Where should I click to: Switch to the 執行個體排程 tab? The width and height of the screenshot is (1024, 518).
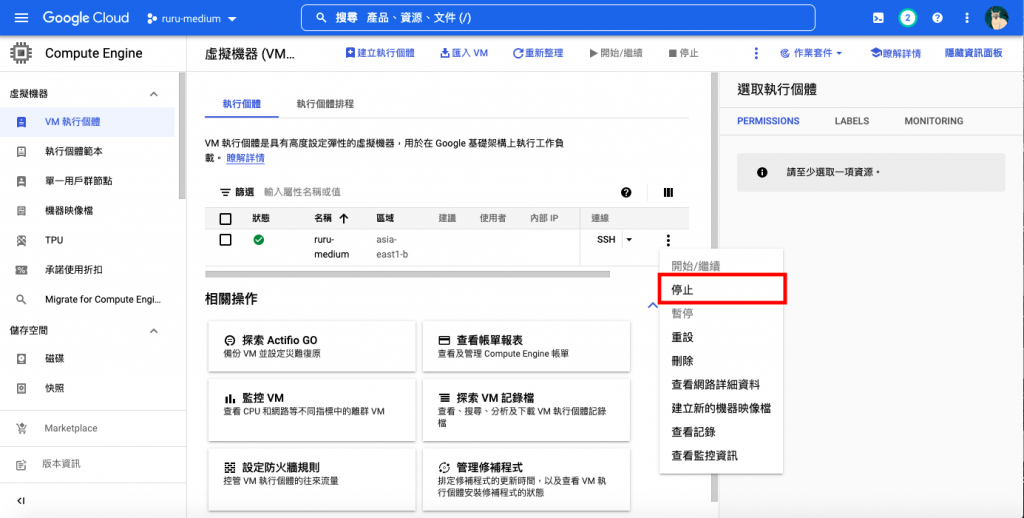[325, 104]
